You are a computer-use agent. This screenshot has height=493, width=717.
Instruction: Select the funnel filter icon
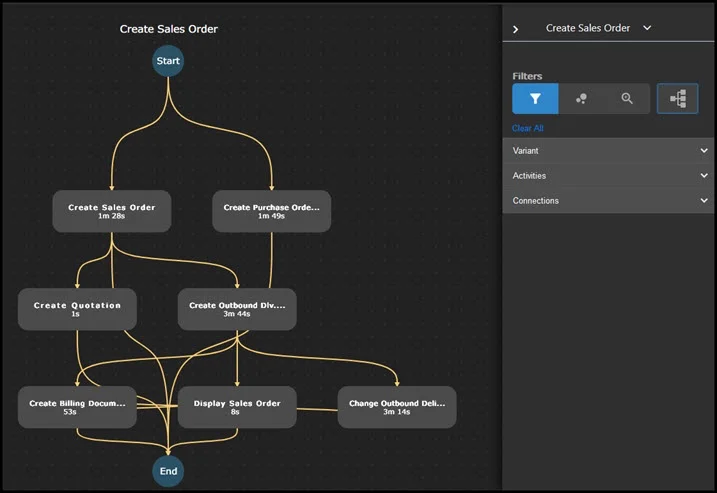pos(535,99)
